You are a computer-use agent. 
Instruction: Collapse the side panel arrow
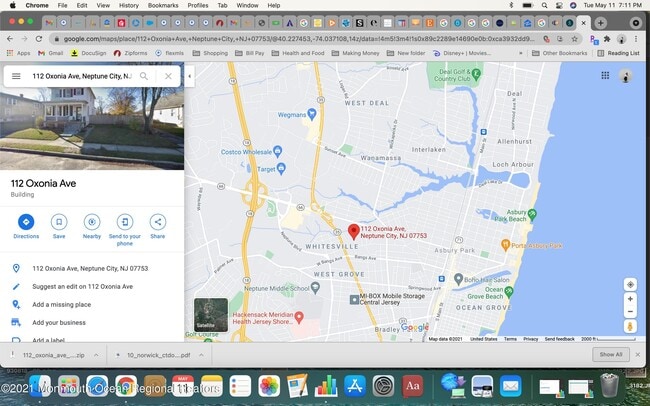[x=189, y=76]
